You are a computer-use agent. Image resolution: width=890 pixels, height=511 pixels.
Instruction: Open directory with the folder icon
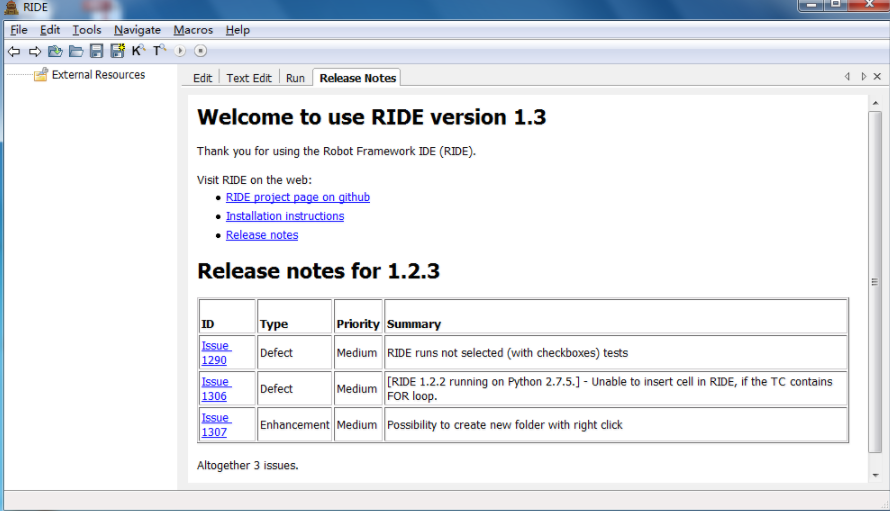click(x=75, y=51)
